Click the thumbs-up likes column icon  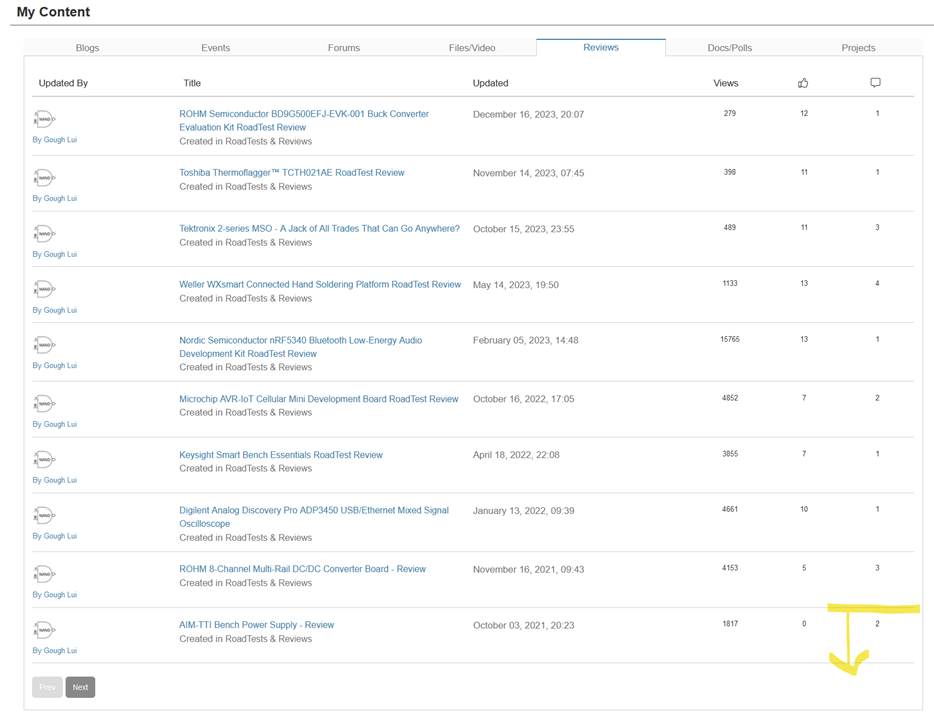pyautogui.click(x=803, y=83)
